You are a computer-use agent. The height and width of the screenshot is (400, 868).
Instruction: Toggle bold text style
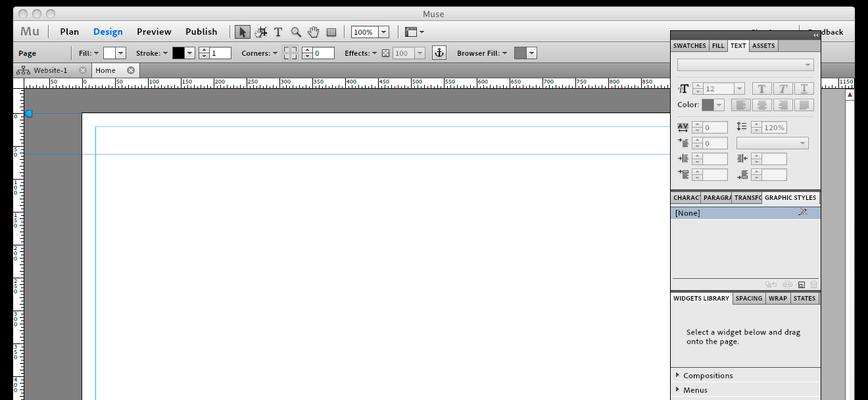[762, 89]
